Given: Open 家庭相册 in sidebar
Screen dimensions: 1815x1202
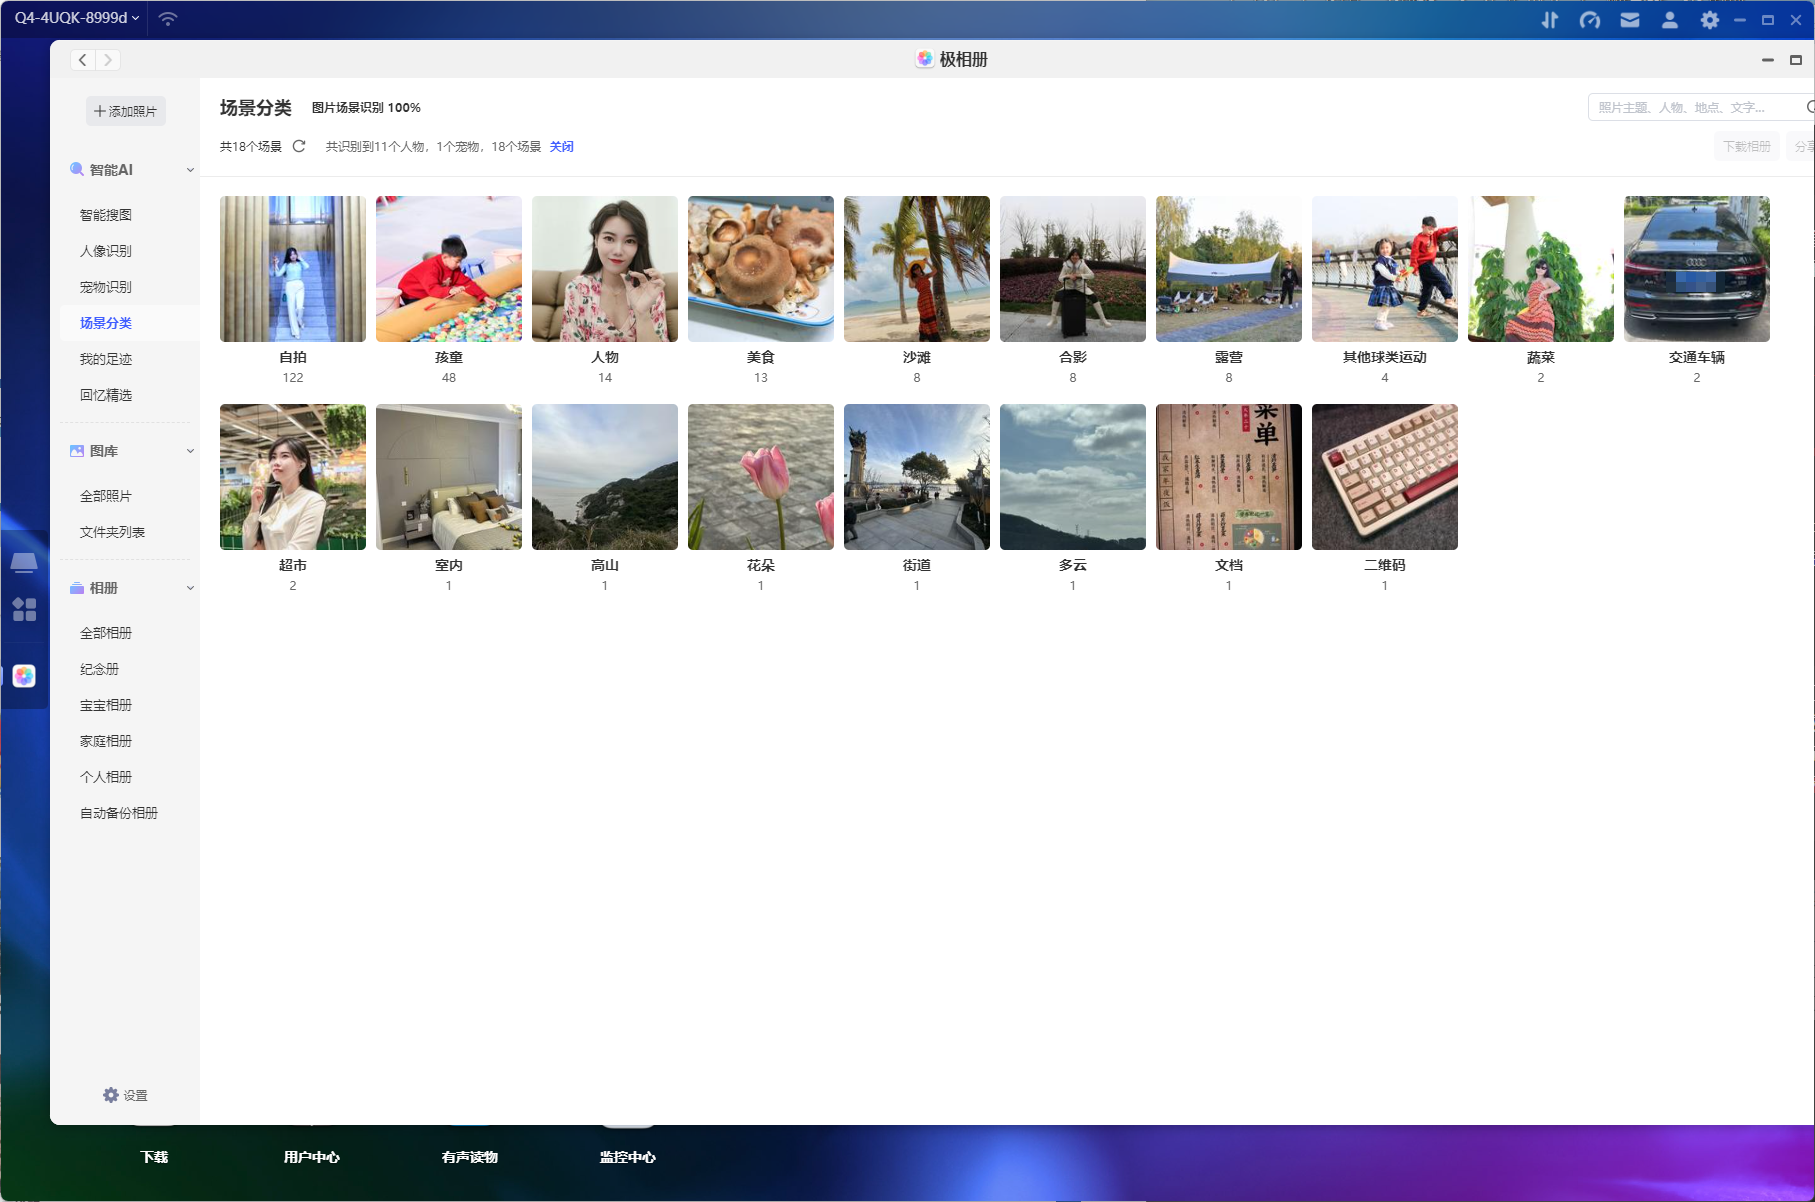Looking at the screenshot, I should pyautogui.click(x=106, y=741).
